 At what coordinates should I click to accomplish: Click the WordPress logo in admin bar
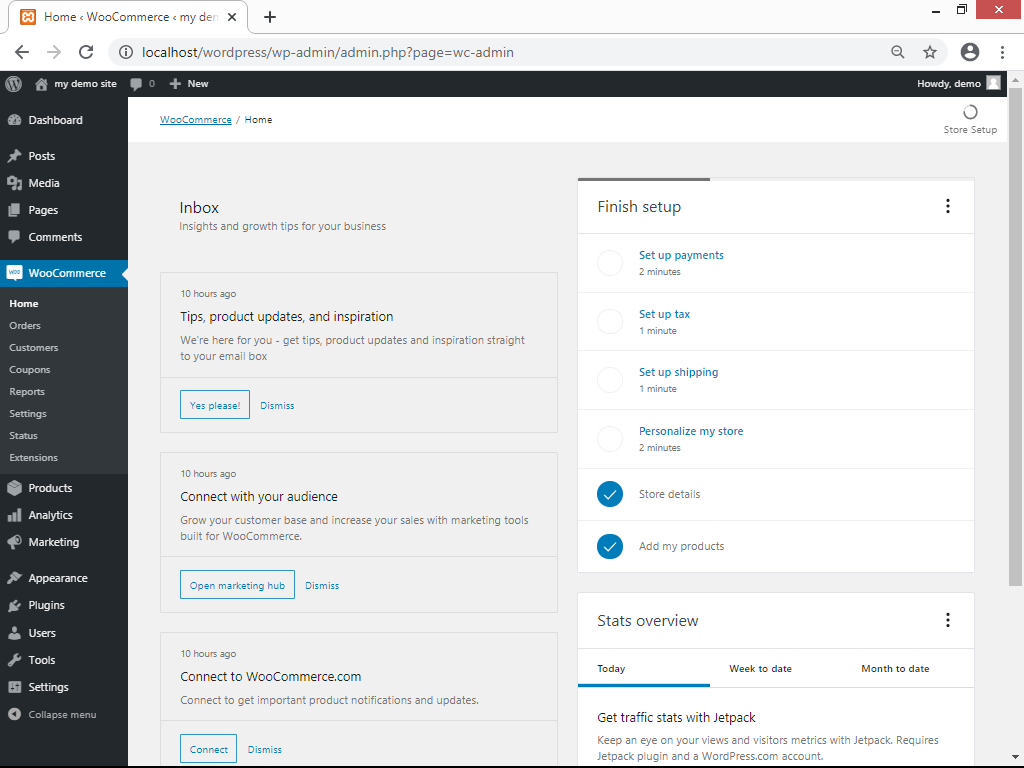(x=14, y=84)
